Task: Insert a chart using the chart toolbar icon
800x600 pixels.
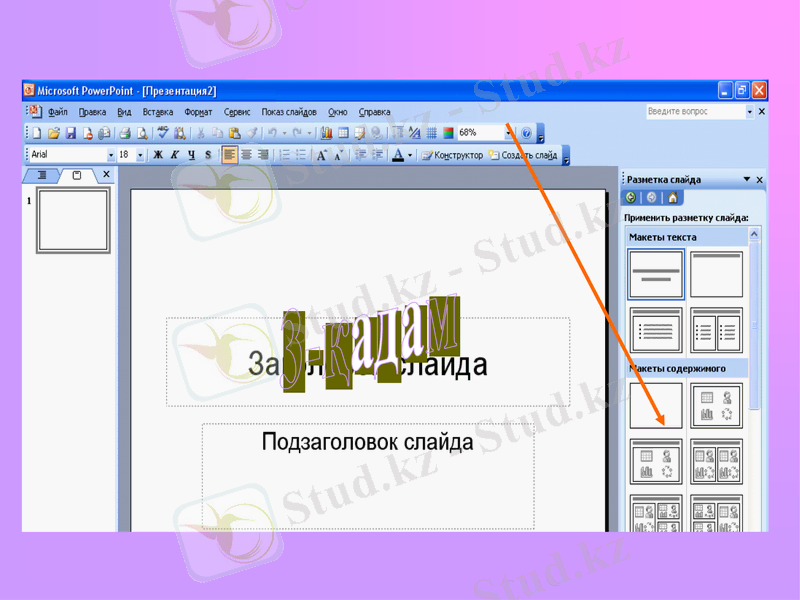Action: point(326,133)
